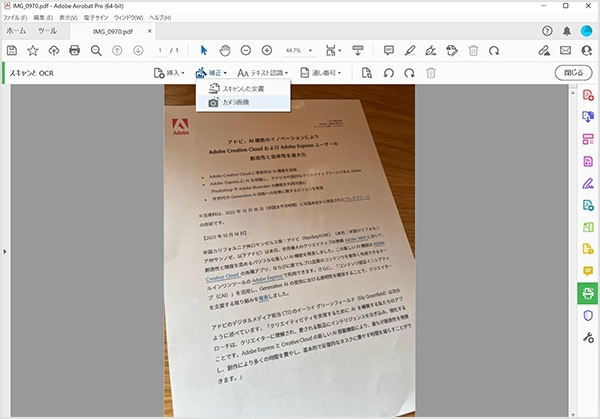Print the document with the printer icon
The width and height of the screenshot is (600, 419).
pyautogui.click(x=75, y=50)
